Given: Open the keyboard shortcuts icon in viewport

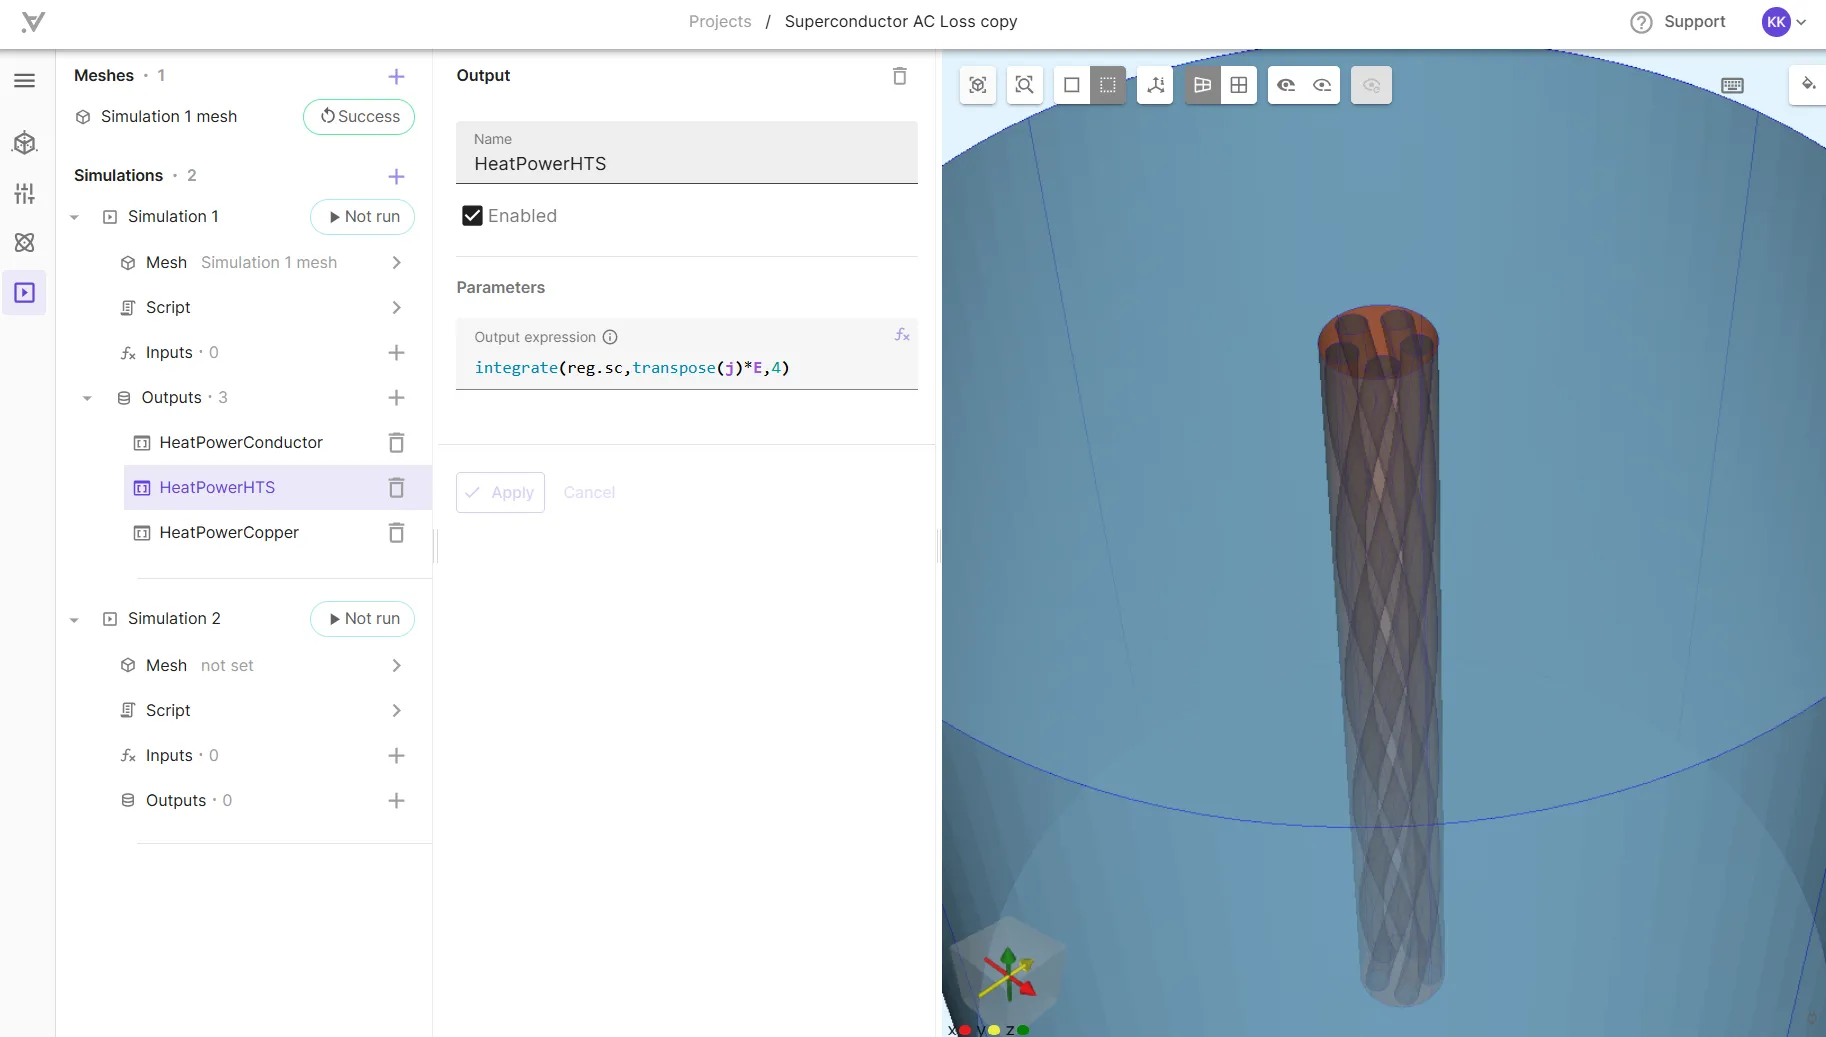Looking at the screenshot, I should pos(1733,85).
